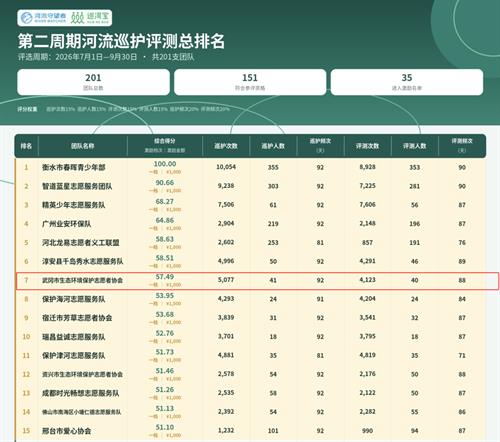Open team 宿迁市芳草志愿者协会

pos(77,318)
